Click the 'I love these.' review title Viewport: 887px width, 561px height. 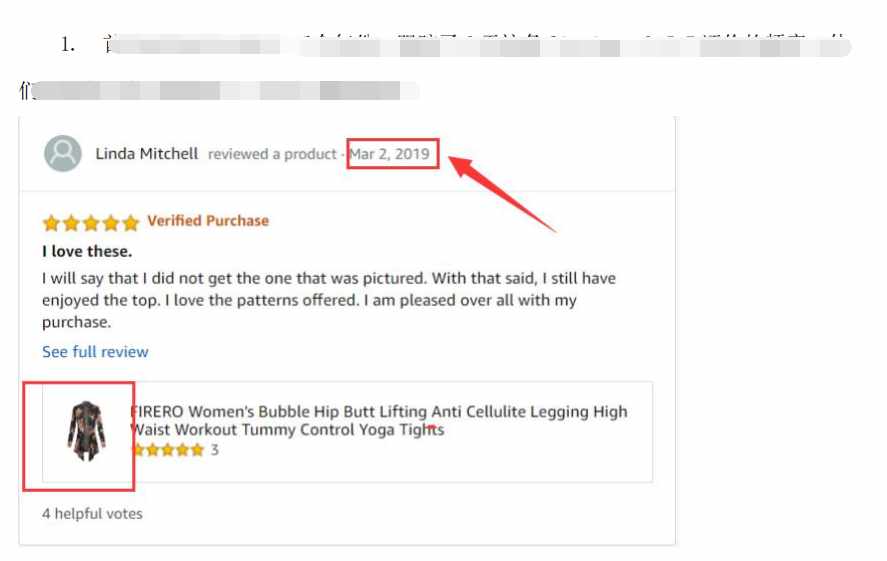(x=87, y=251)
